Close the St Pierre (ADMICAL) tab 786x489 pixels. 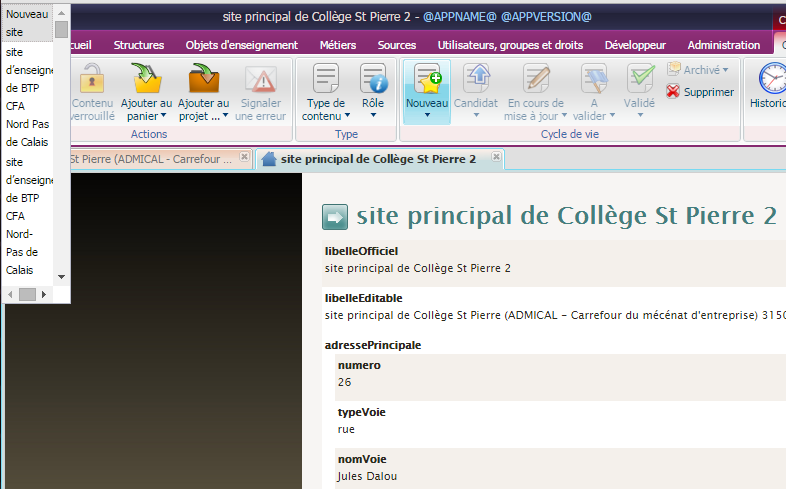point(244,157)
